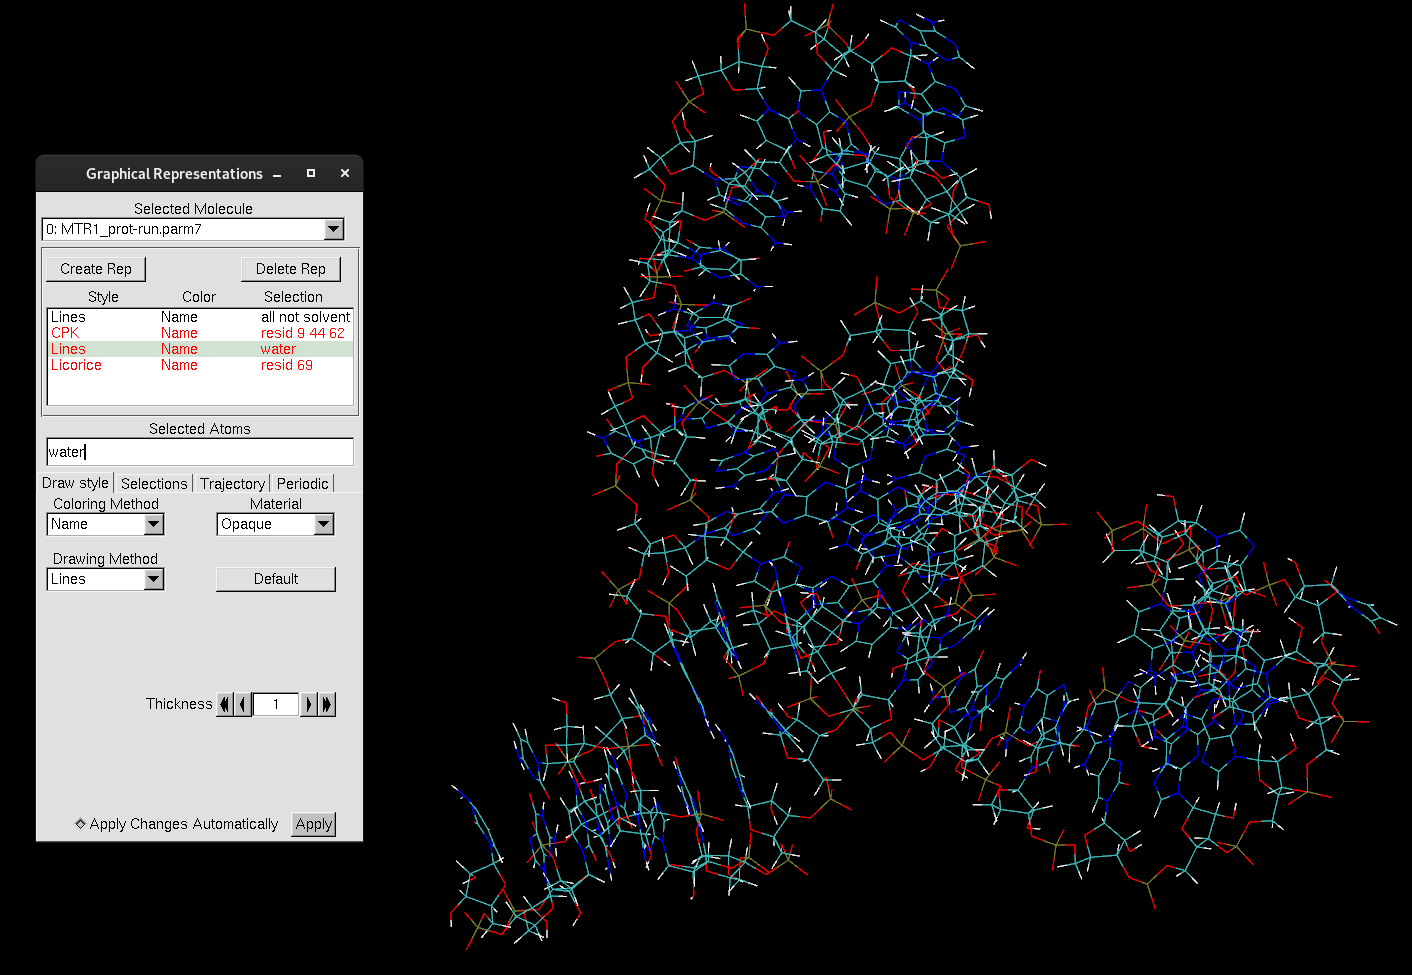Minimize the Graphical Representations window
The image size is (1412, 975).
[277, 174]
